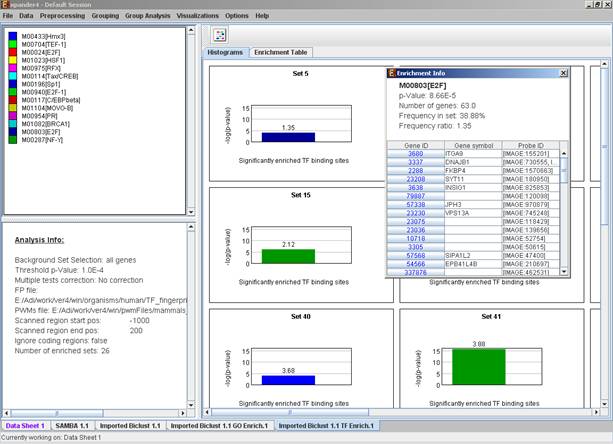Click scroll-up arrow of Analysis Info panel
Viewport: 613px width, 444px height.
191,227
